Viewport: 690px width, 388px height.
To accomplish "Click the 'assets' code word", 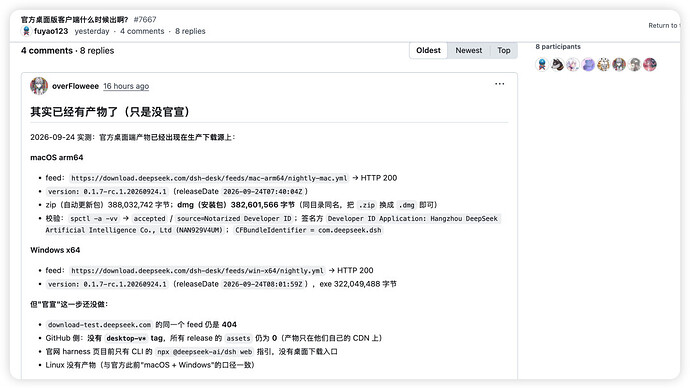I will (238, 338).
